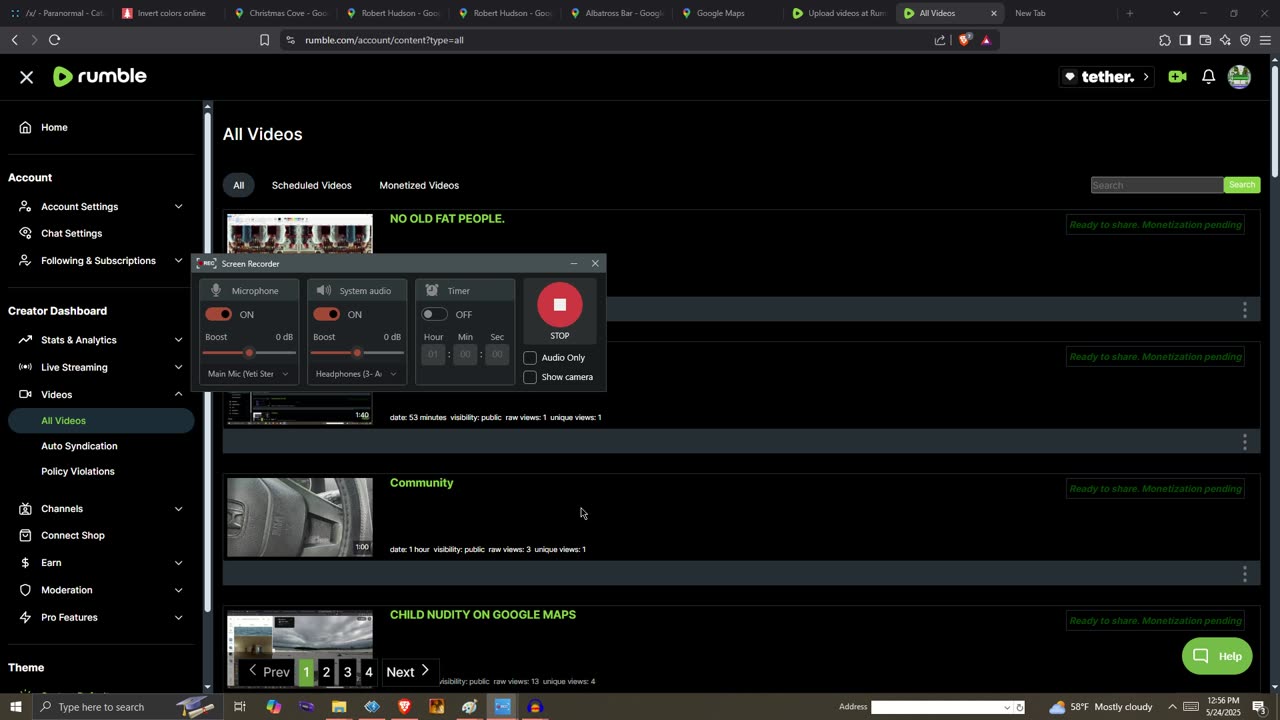
Task: Go to page 2 of videos
Action: coord(326,672)
